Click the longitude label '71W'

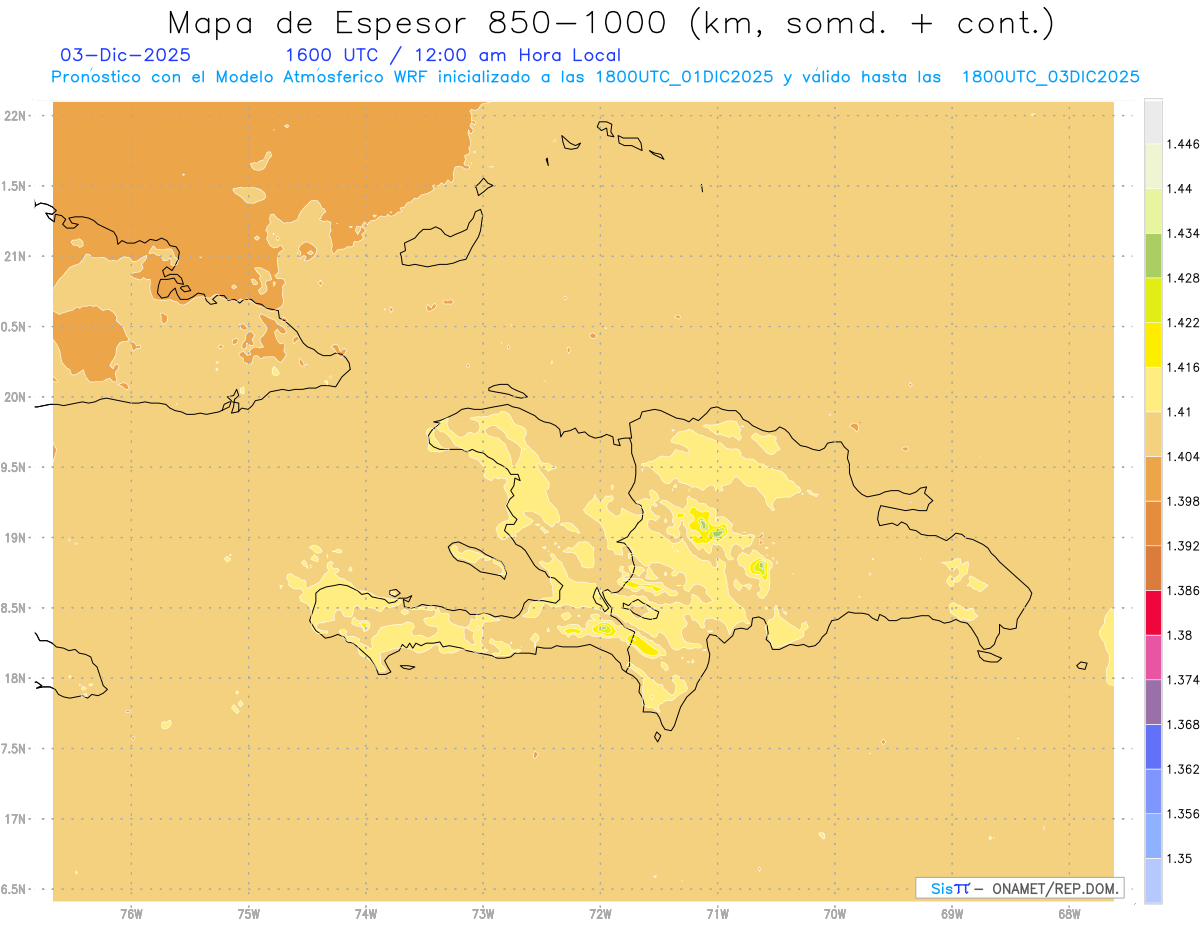click(717, 914)
